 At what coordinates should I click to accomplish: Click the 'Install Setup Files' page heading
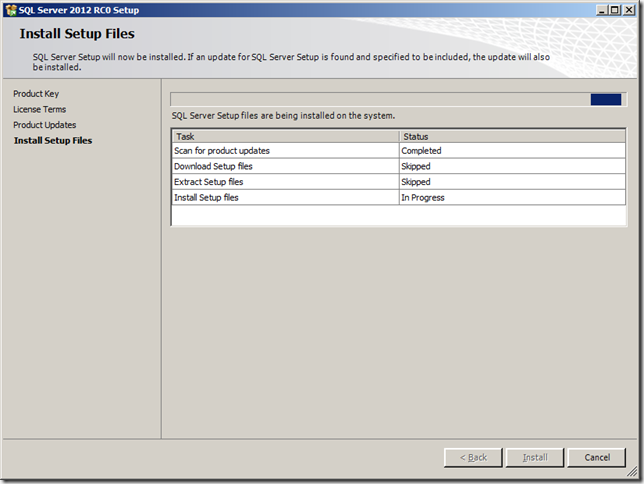(77, 34)
